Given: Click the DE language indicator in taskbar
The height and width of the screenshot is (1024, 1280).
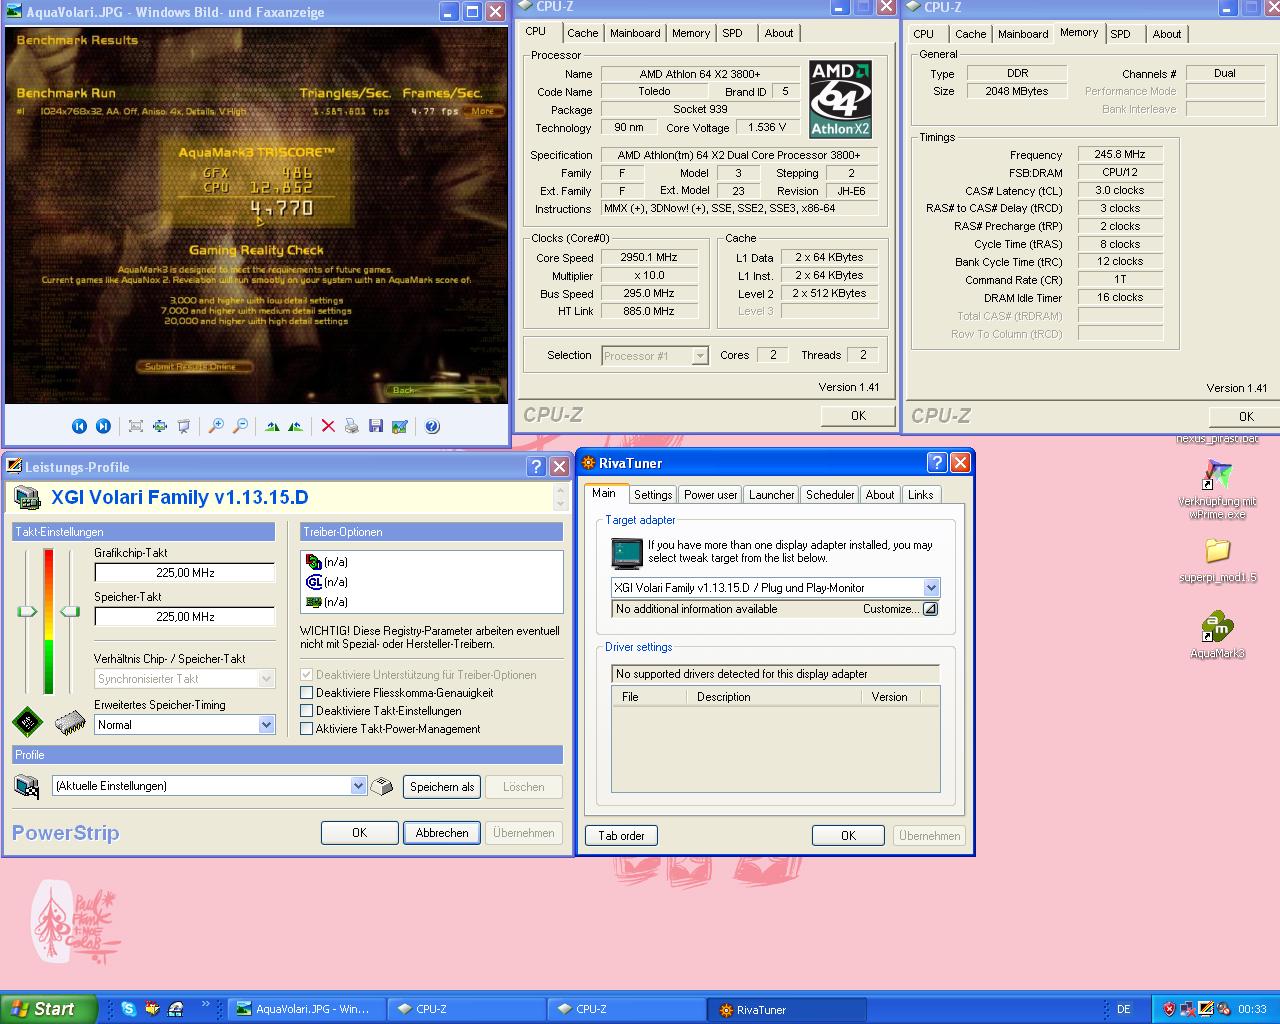Looking at the screenshot, I should [x=1123, y=1010].
